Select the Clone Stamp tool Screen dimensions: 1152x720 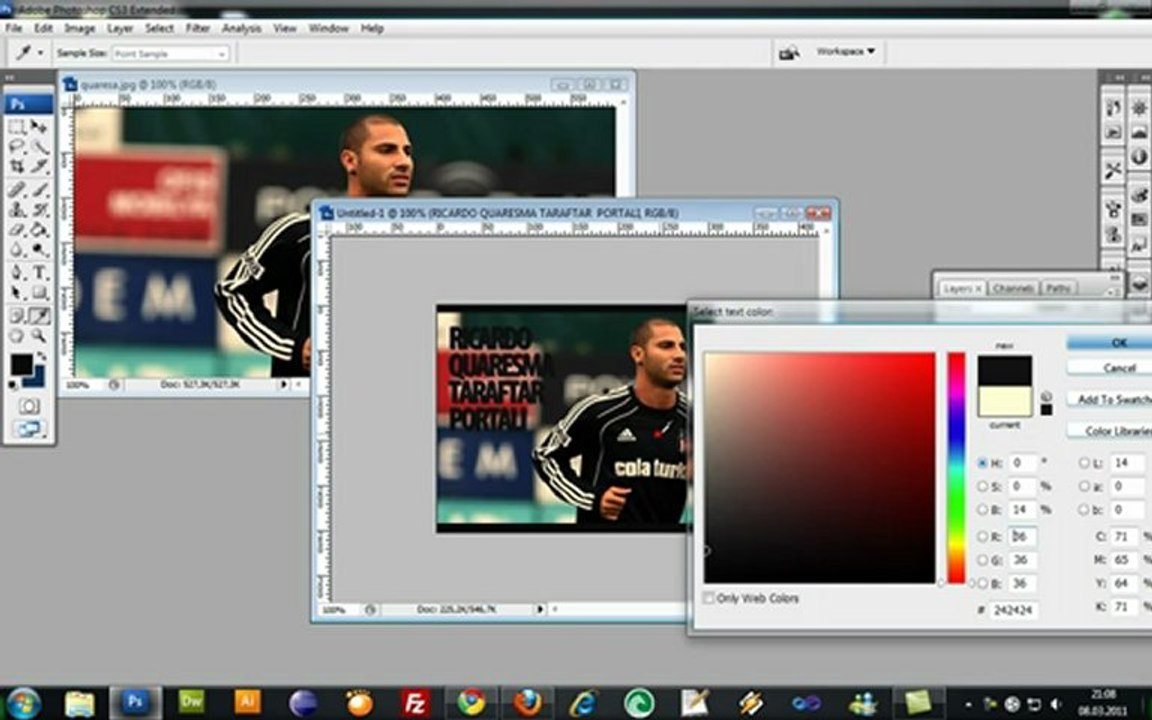[17, 209]
